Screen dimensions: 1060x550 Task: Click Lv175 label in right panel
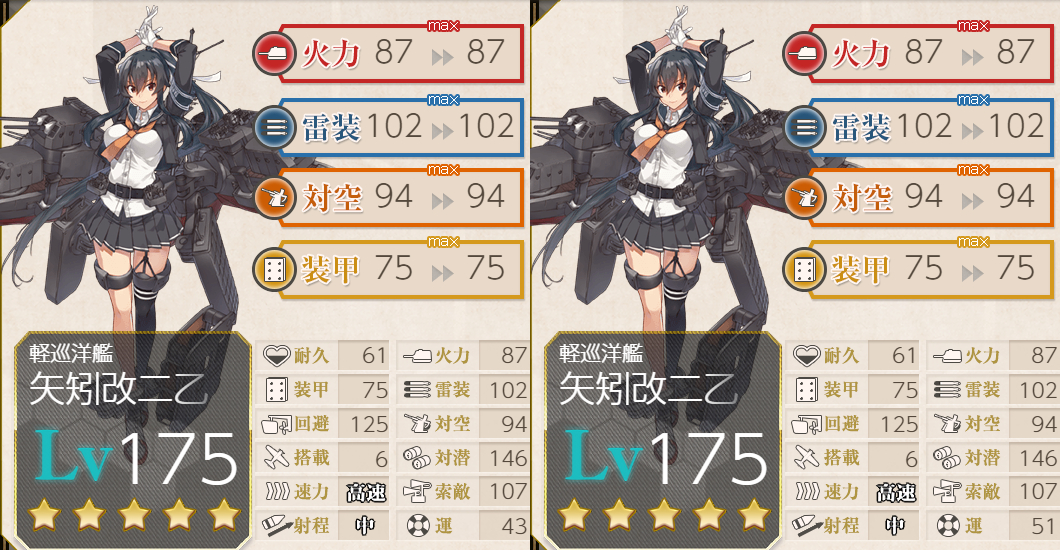pos(667,459)
